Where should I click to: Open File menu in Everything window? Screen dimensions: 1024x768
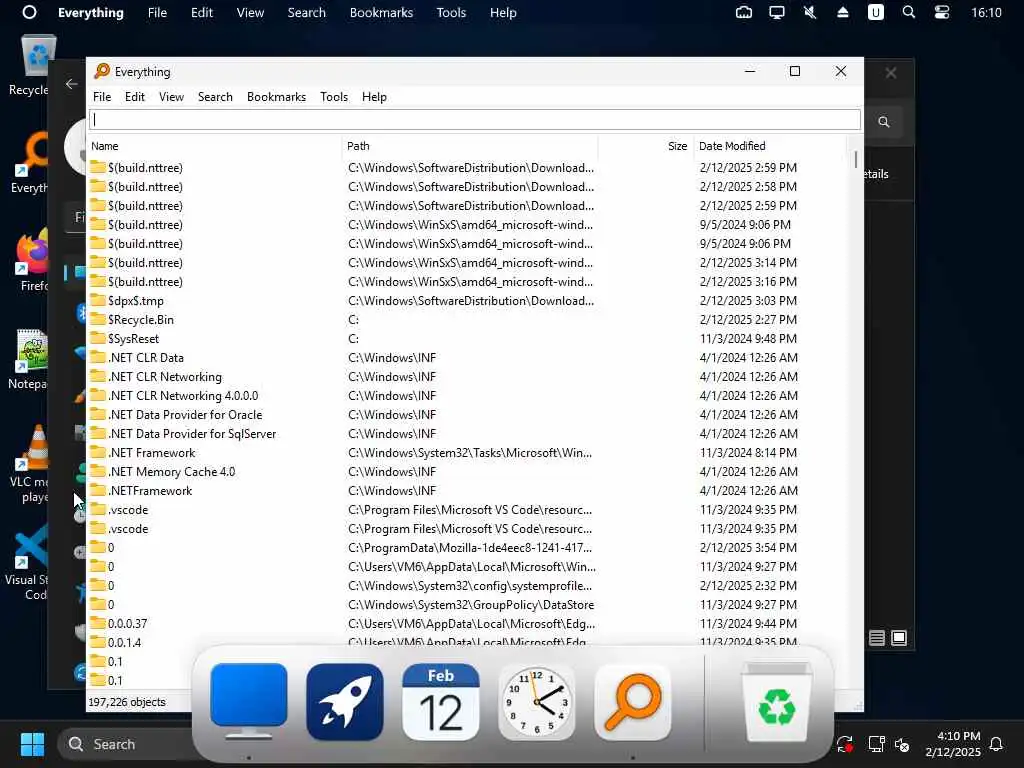click(x=102, y=97)
